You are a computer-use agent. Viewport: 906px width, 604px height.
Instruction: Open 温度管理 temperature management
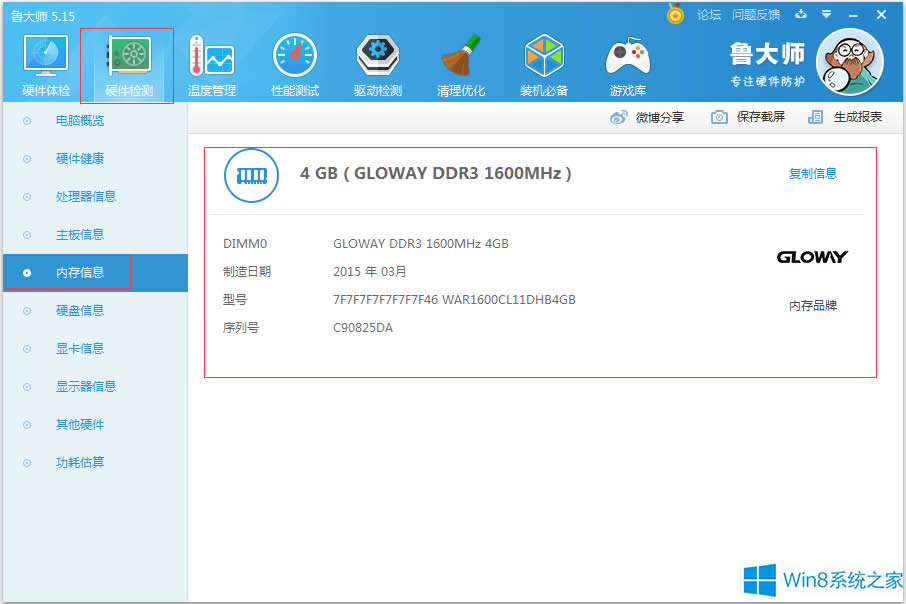211,63
